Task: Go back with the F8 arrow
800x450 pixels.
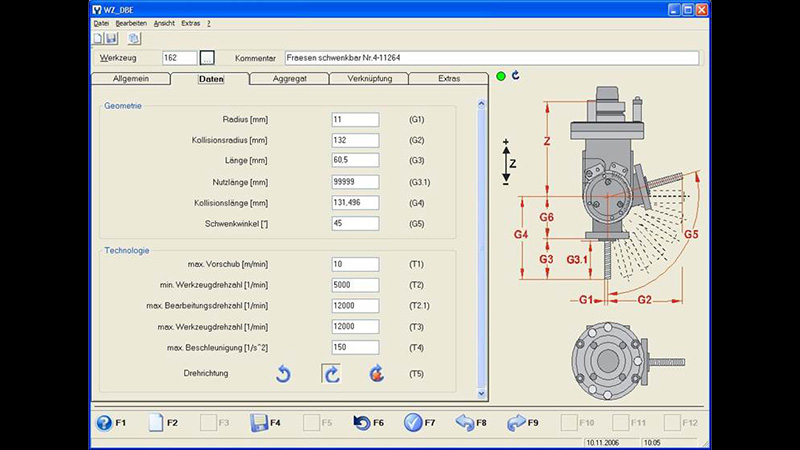Action: point(465,423)
